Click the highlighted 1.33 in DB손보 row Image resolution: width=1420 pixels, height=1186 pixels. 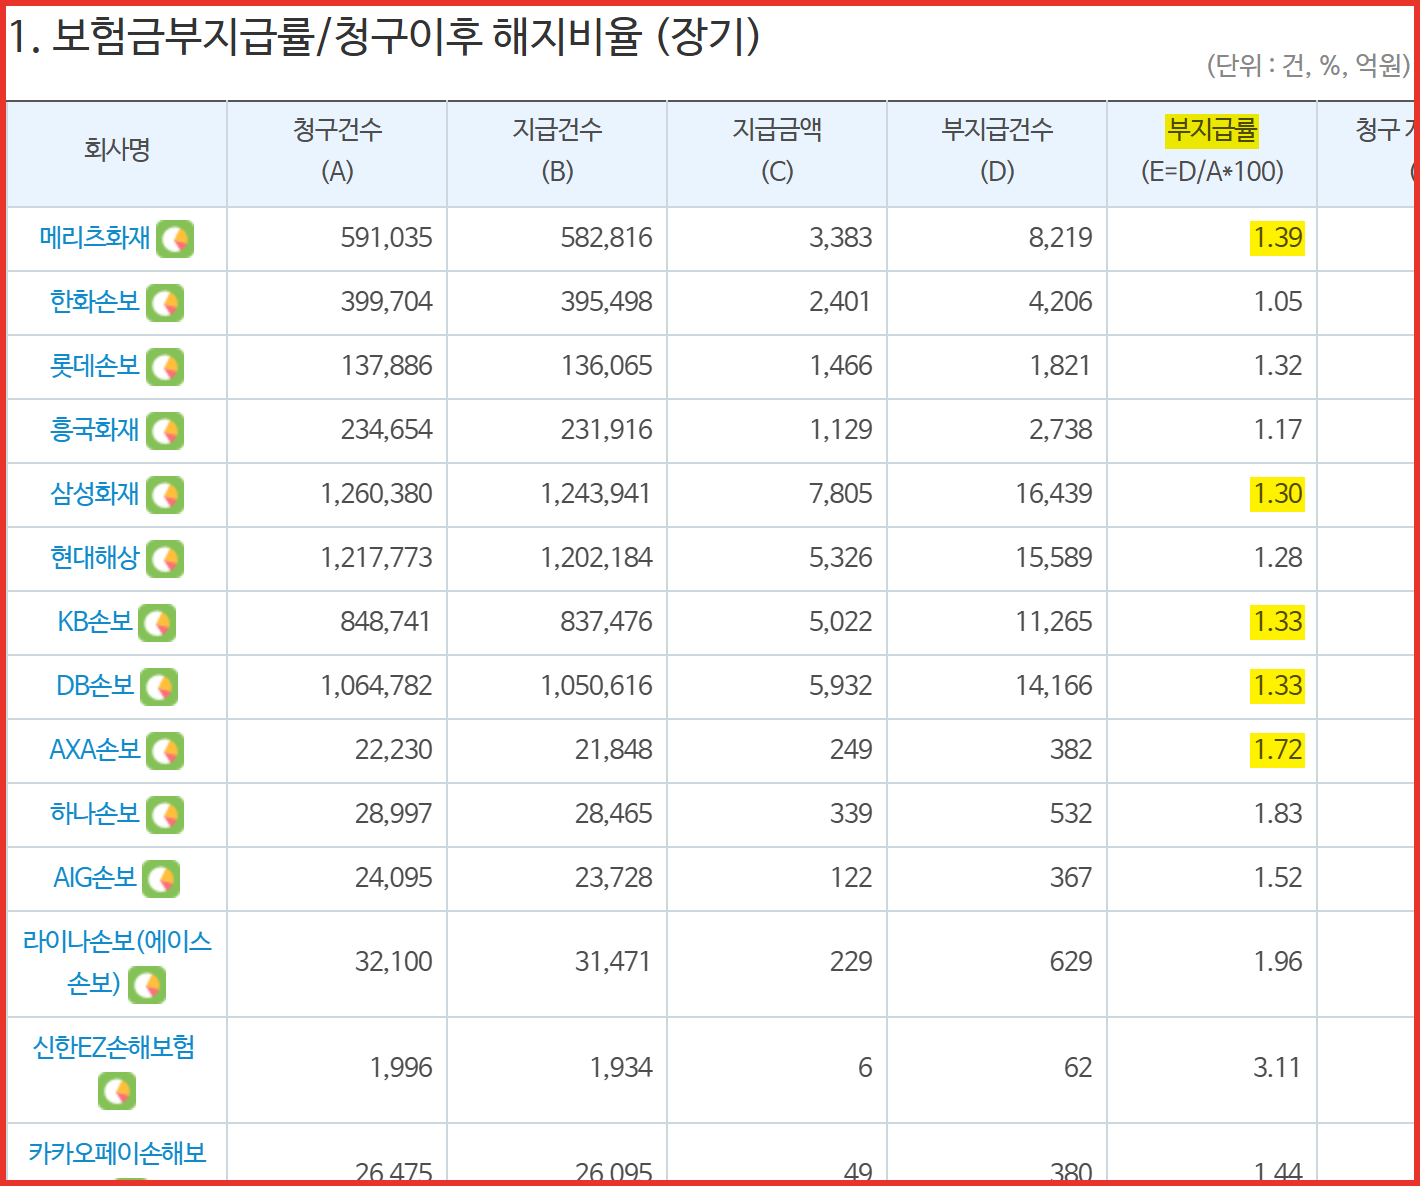tap(1277, 686)
